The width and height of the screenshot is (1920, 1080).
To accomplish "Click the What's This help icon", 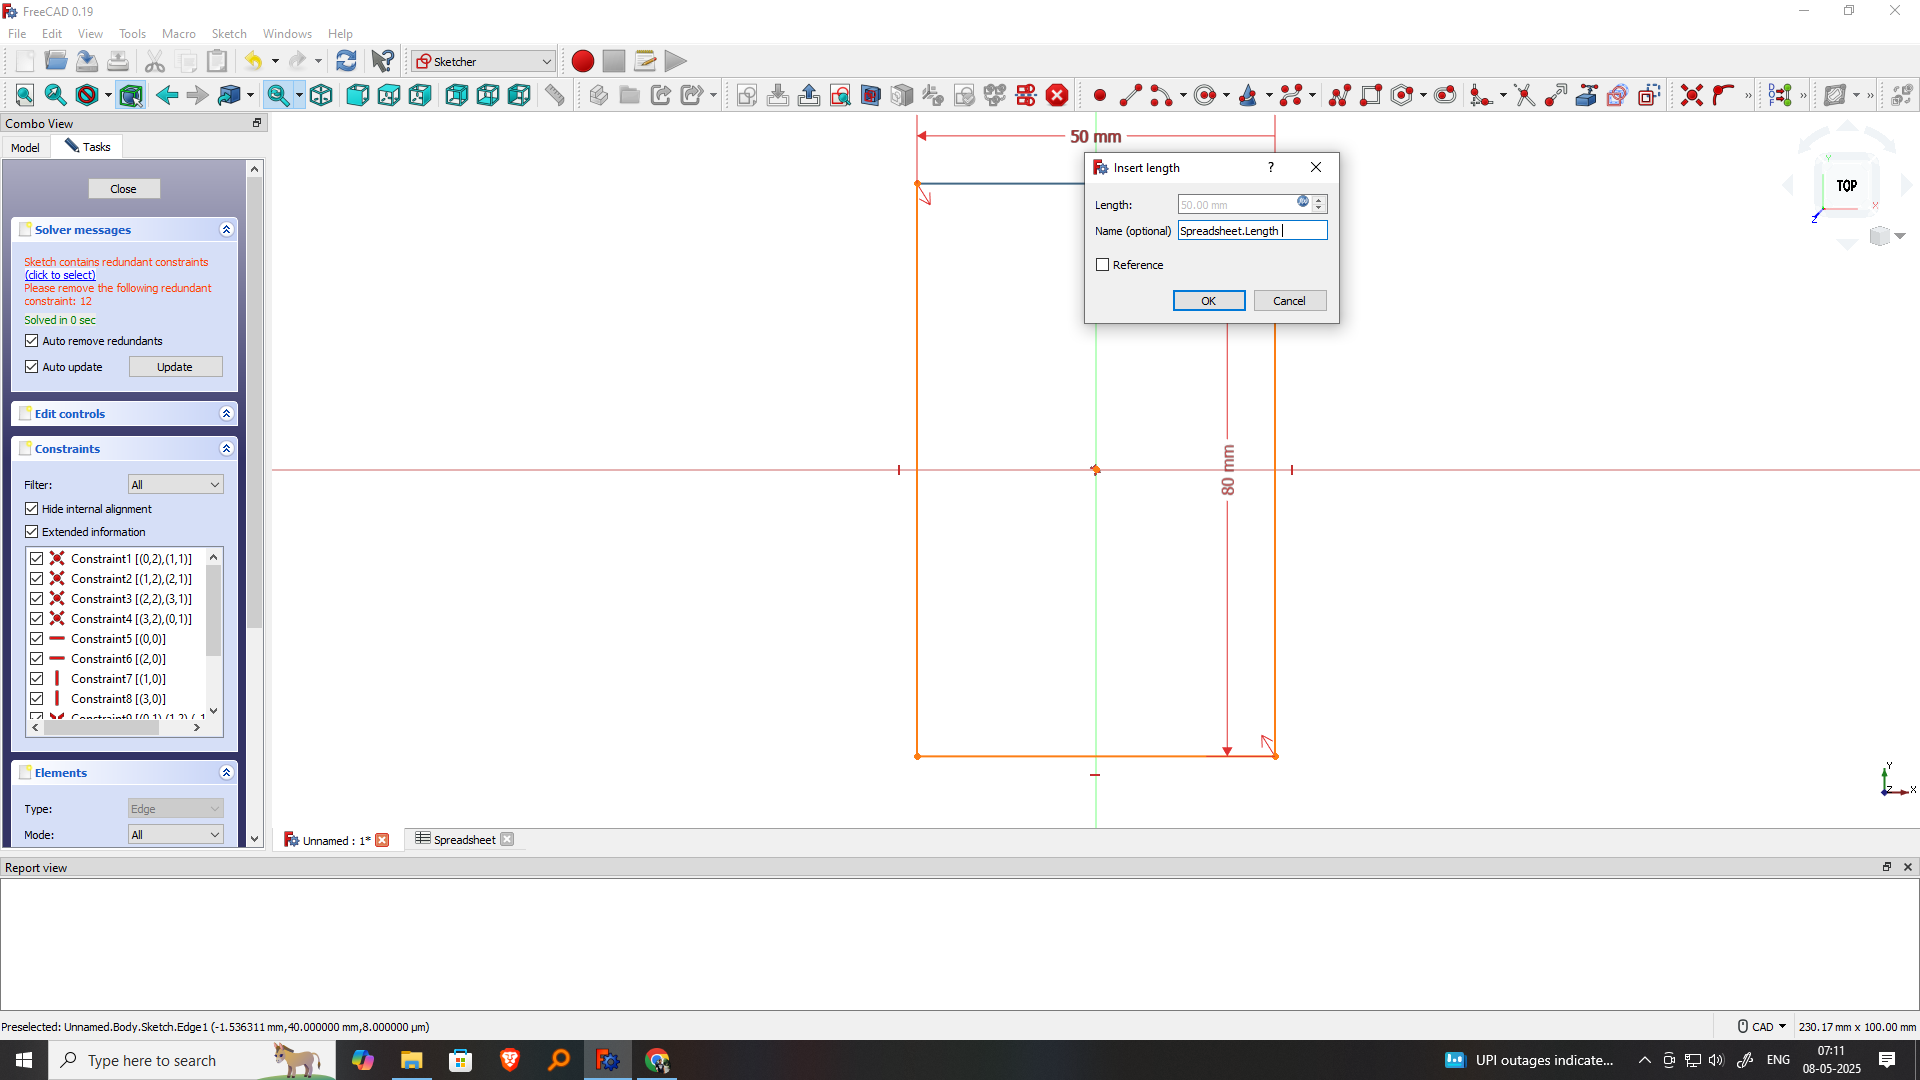I will pyautogui.click(x=382, y=61).
